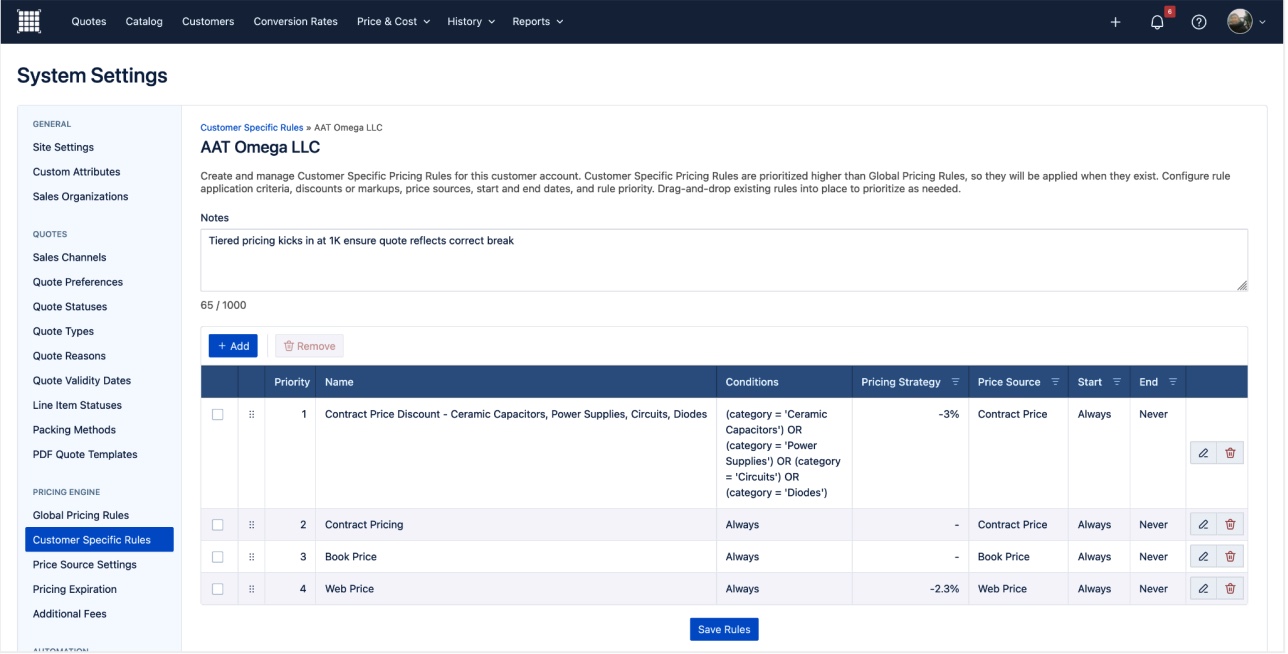Click the edit pencil icon for Web Price rule
The image size is (1288, 654).
pos(1203,589)
